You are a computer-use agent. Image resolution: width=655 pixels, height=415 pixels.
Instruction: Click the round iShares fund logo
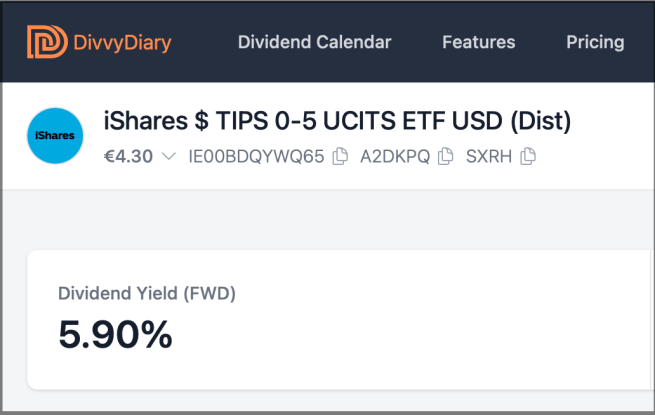tap(55, 136)
